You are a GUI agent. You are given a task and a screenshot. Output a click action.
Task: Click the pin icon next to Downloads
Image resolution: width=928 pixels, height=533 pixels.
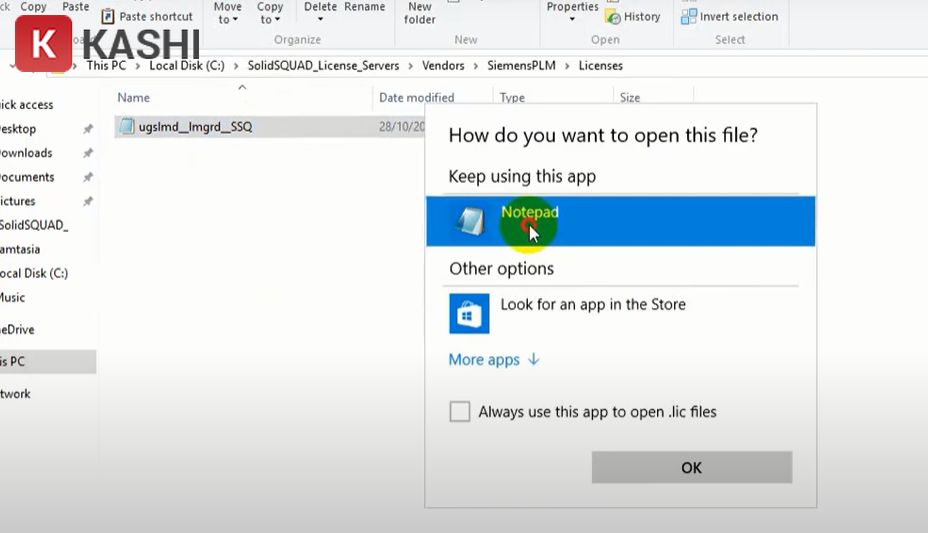[88, 153]
